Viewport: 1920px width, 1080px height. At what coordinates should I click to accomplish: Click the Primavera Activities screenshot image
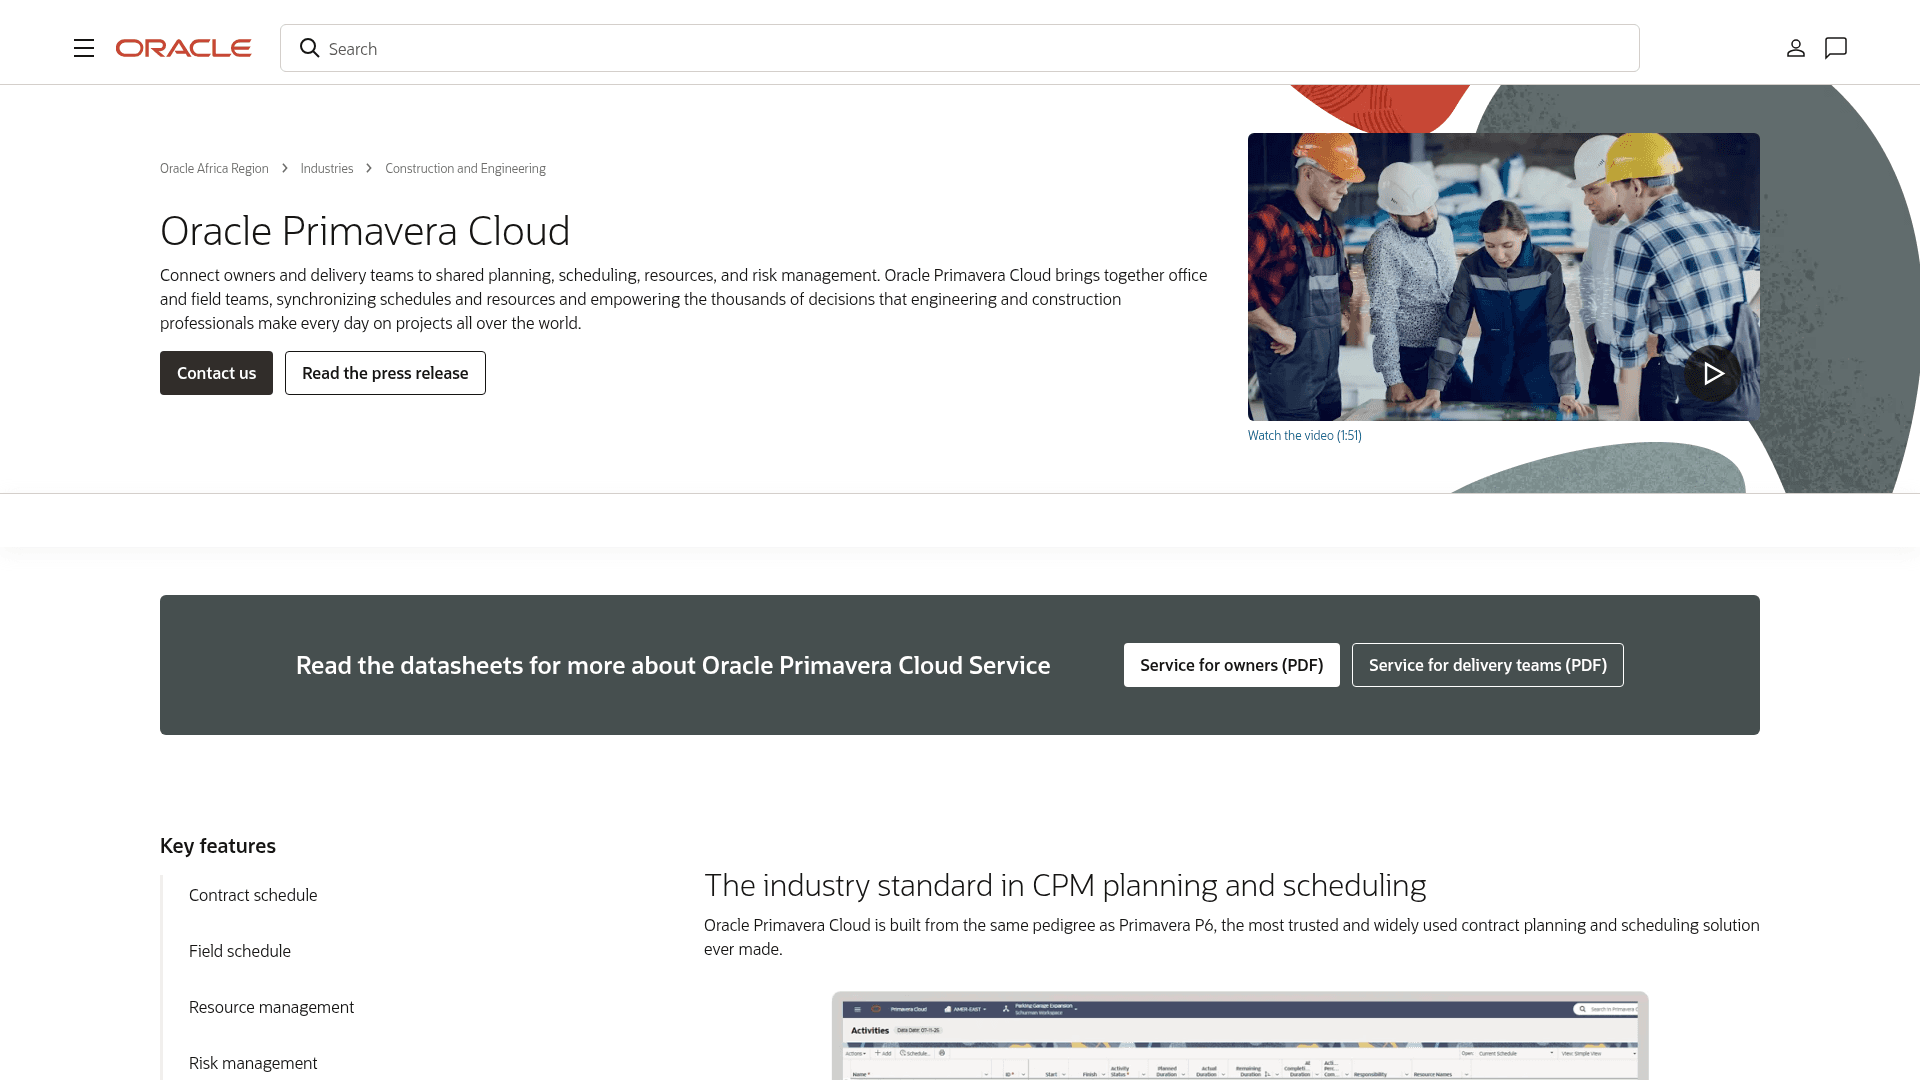point(1240,1036)
